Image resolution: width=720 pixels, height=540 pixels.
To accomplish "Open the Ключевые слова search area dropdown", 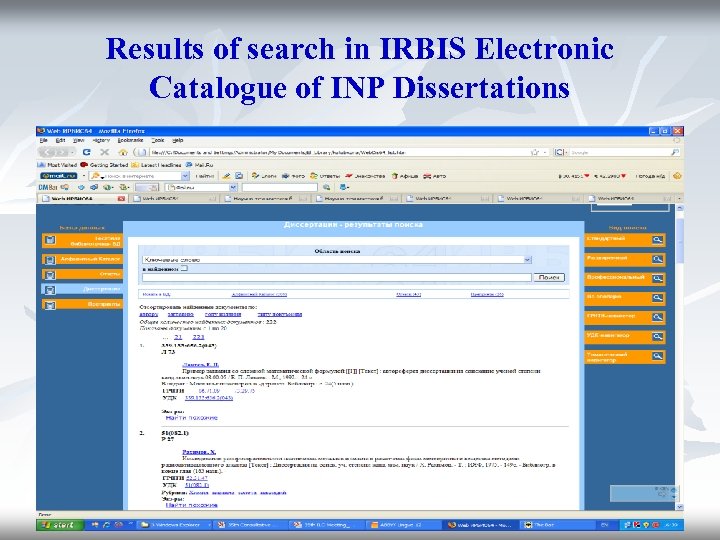I will tap(528, 259).
